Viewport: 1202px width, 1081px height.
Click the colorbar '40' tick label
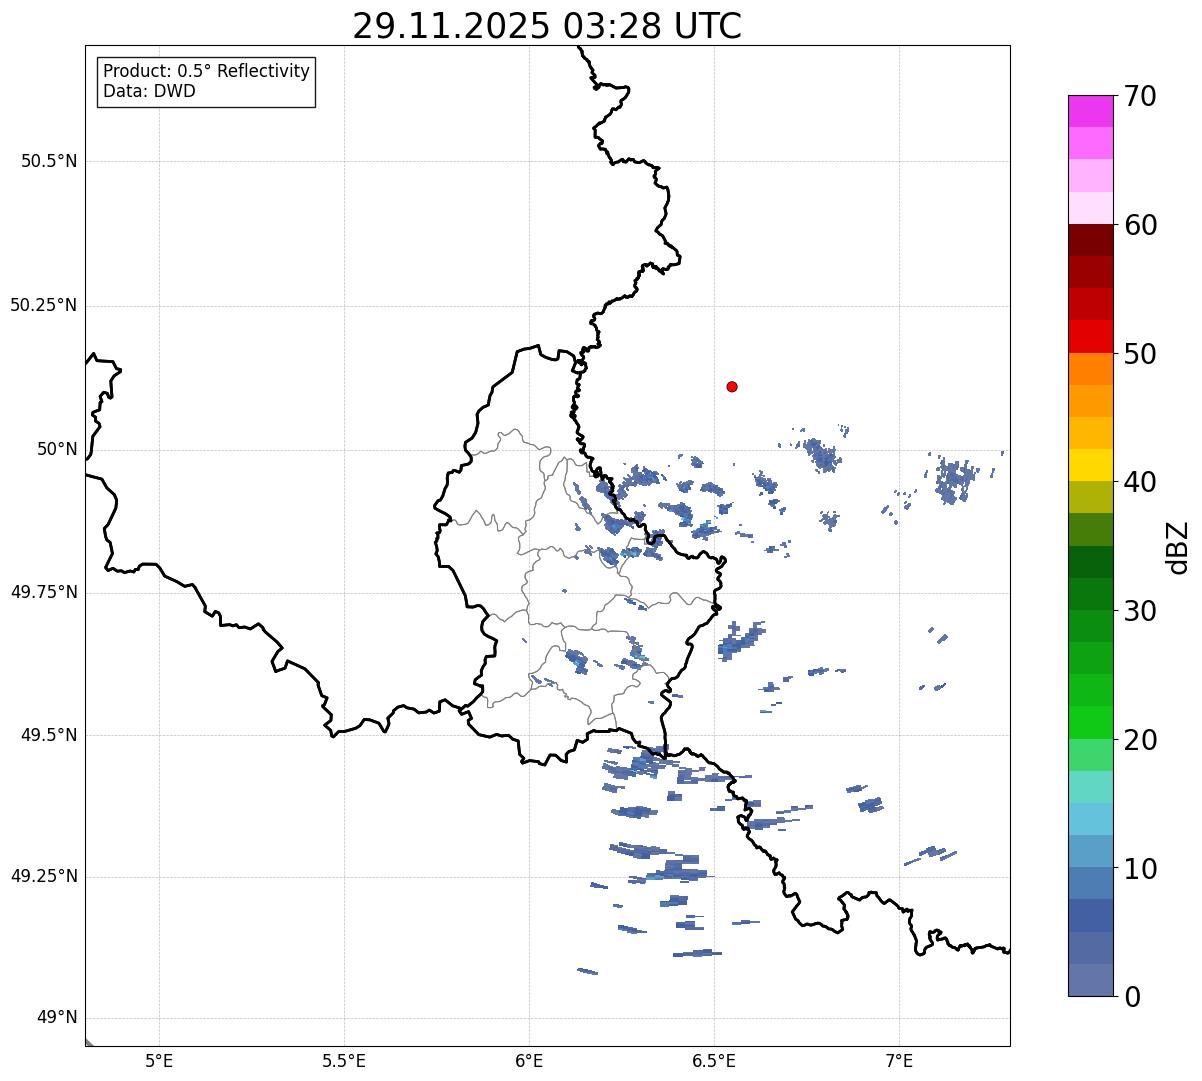click(1140, 482)
